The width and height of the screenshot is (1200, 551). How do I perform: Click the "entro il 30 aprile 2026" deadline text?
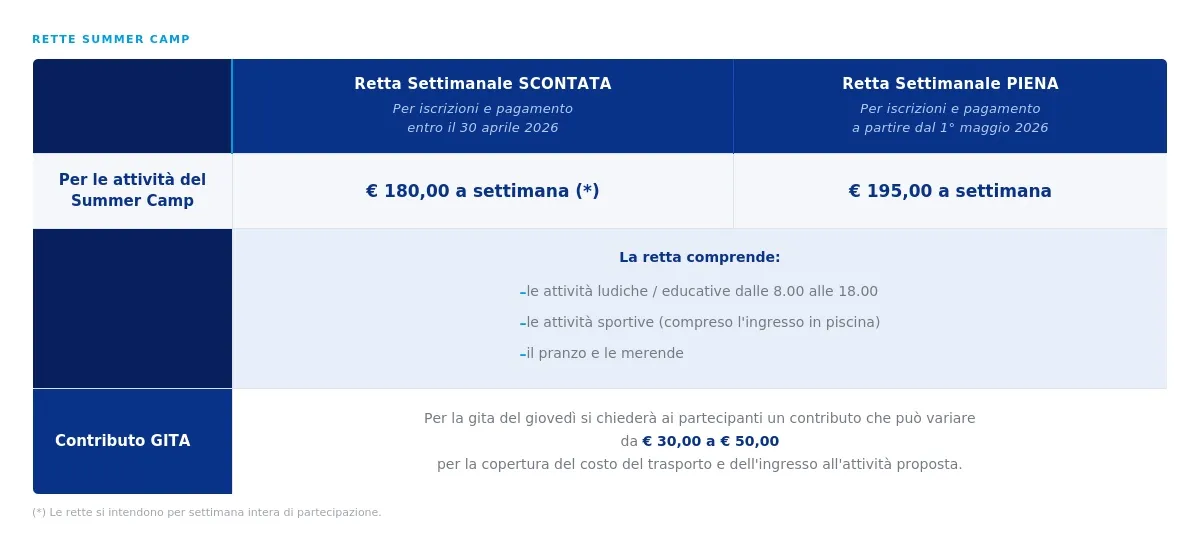pyautogui.click(x=482, y=128)
